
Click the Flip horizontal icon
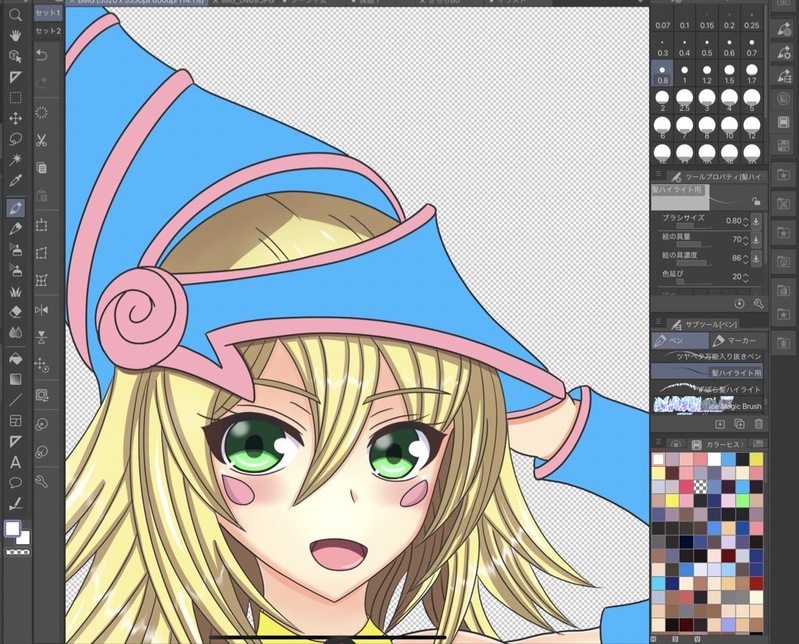tap(42, 310)
